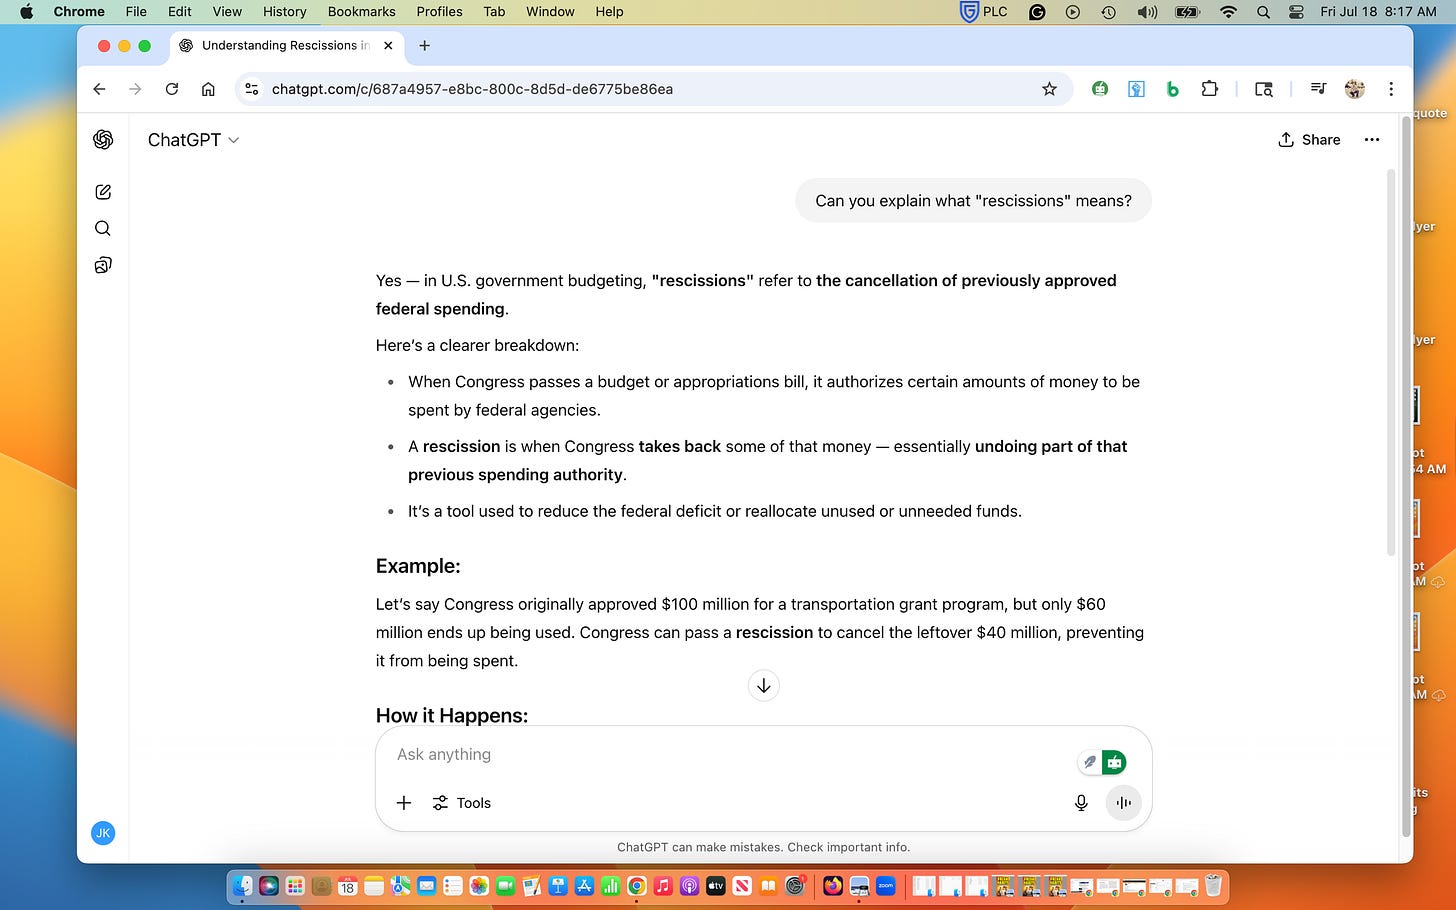Screen dimensions: 1456x910
Task: Open the sound volume menu bar icon
Action: click(1147, 12)
